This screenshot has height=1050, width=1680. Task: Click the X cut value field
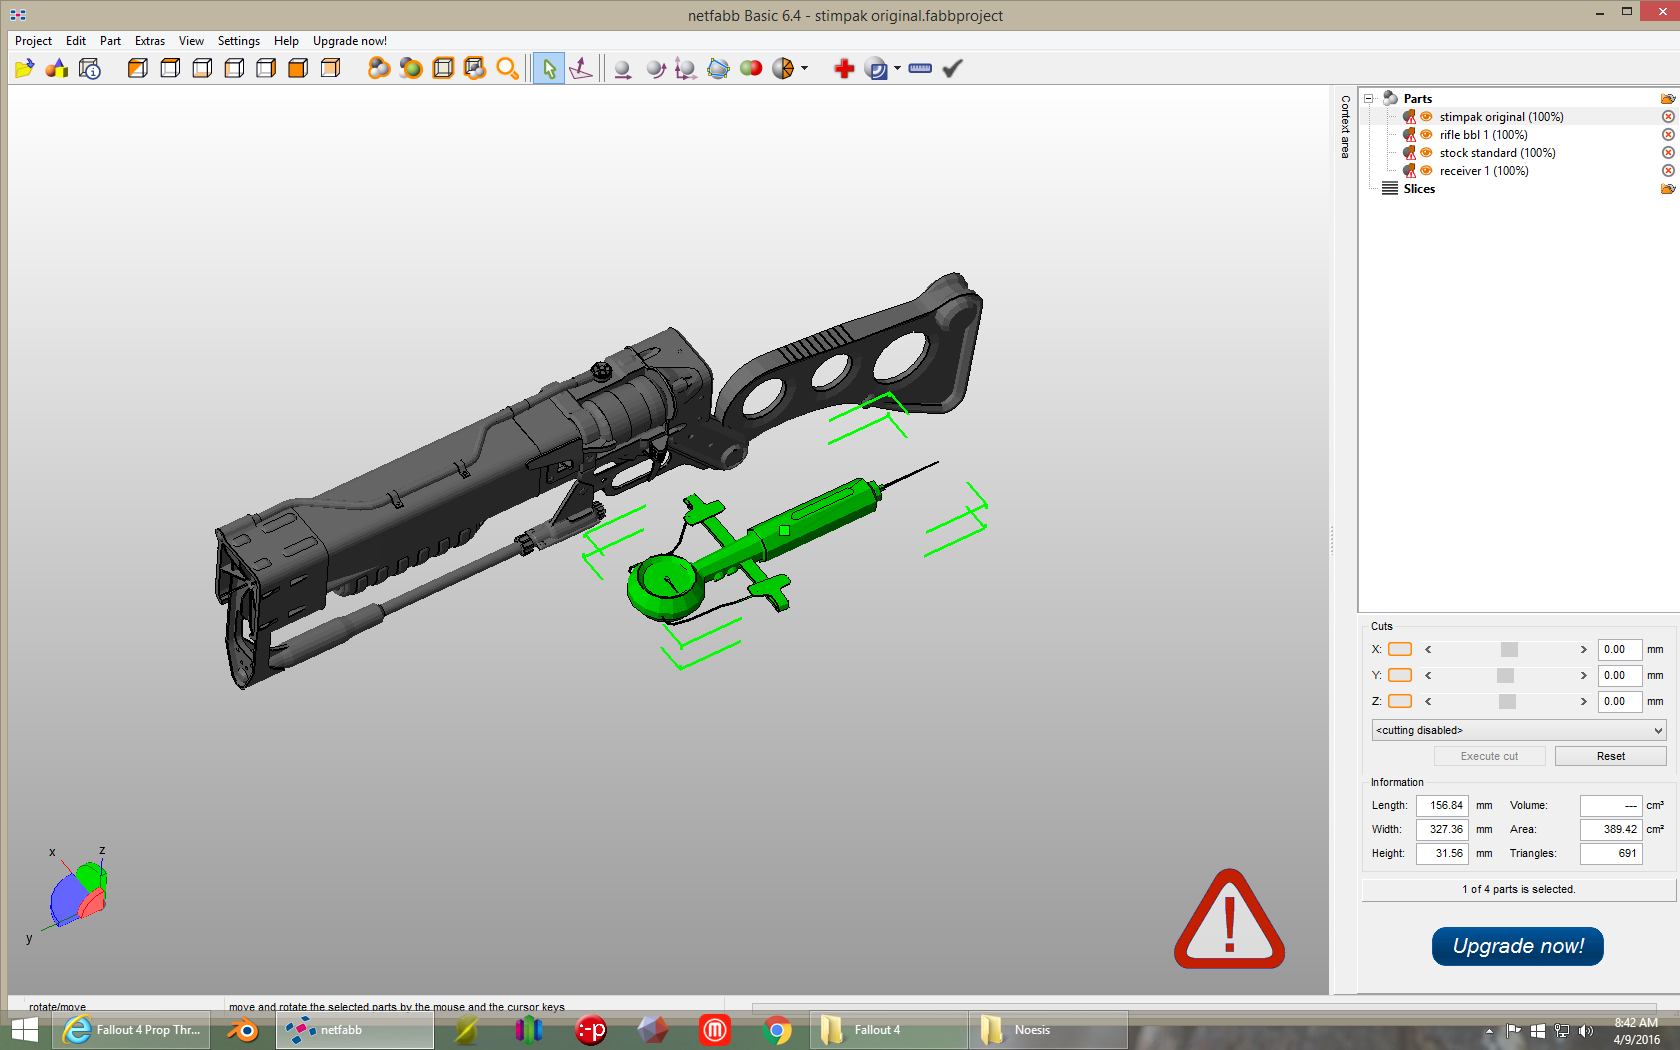point(1619,649)
